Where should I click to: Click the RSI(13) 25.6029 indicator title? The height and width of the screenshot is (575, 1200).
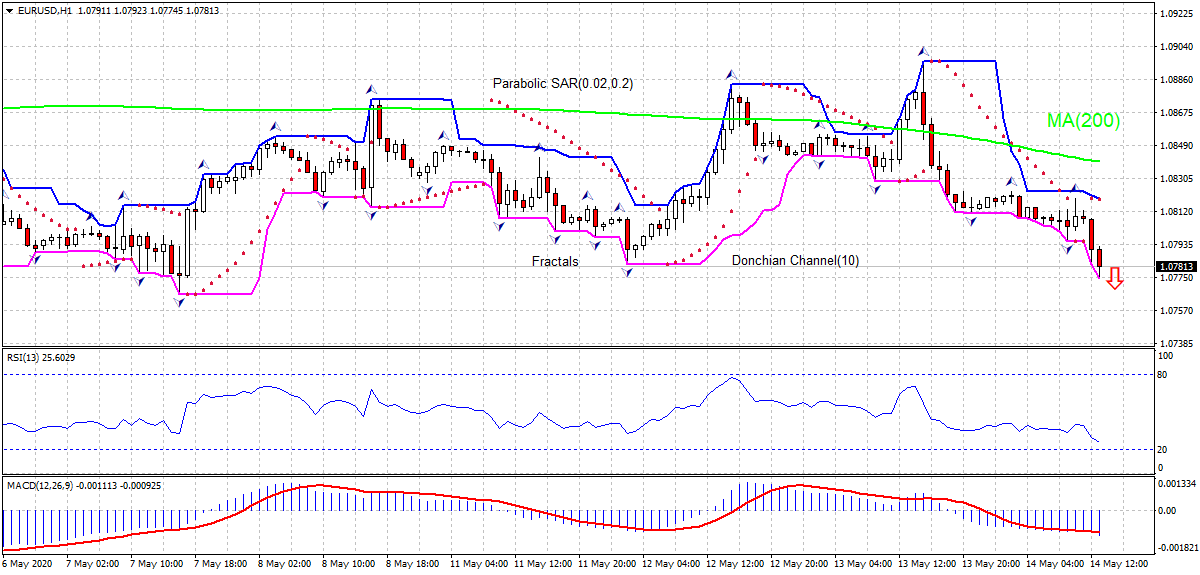[x=41, y=357]
